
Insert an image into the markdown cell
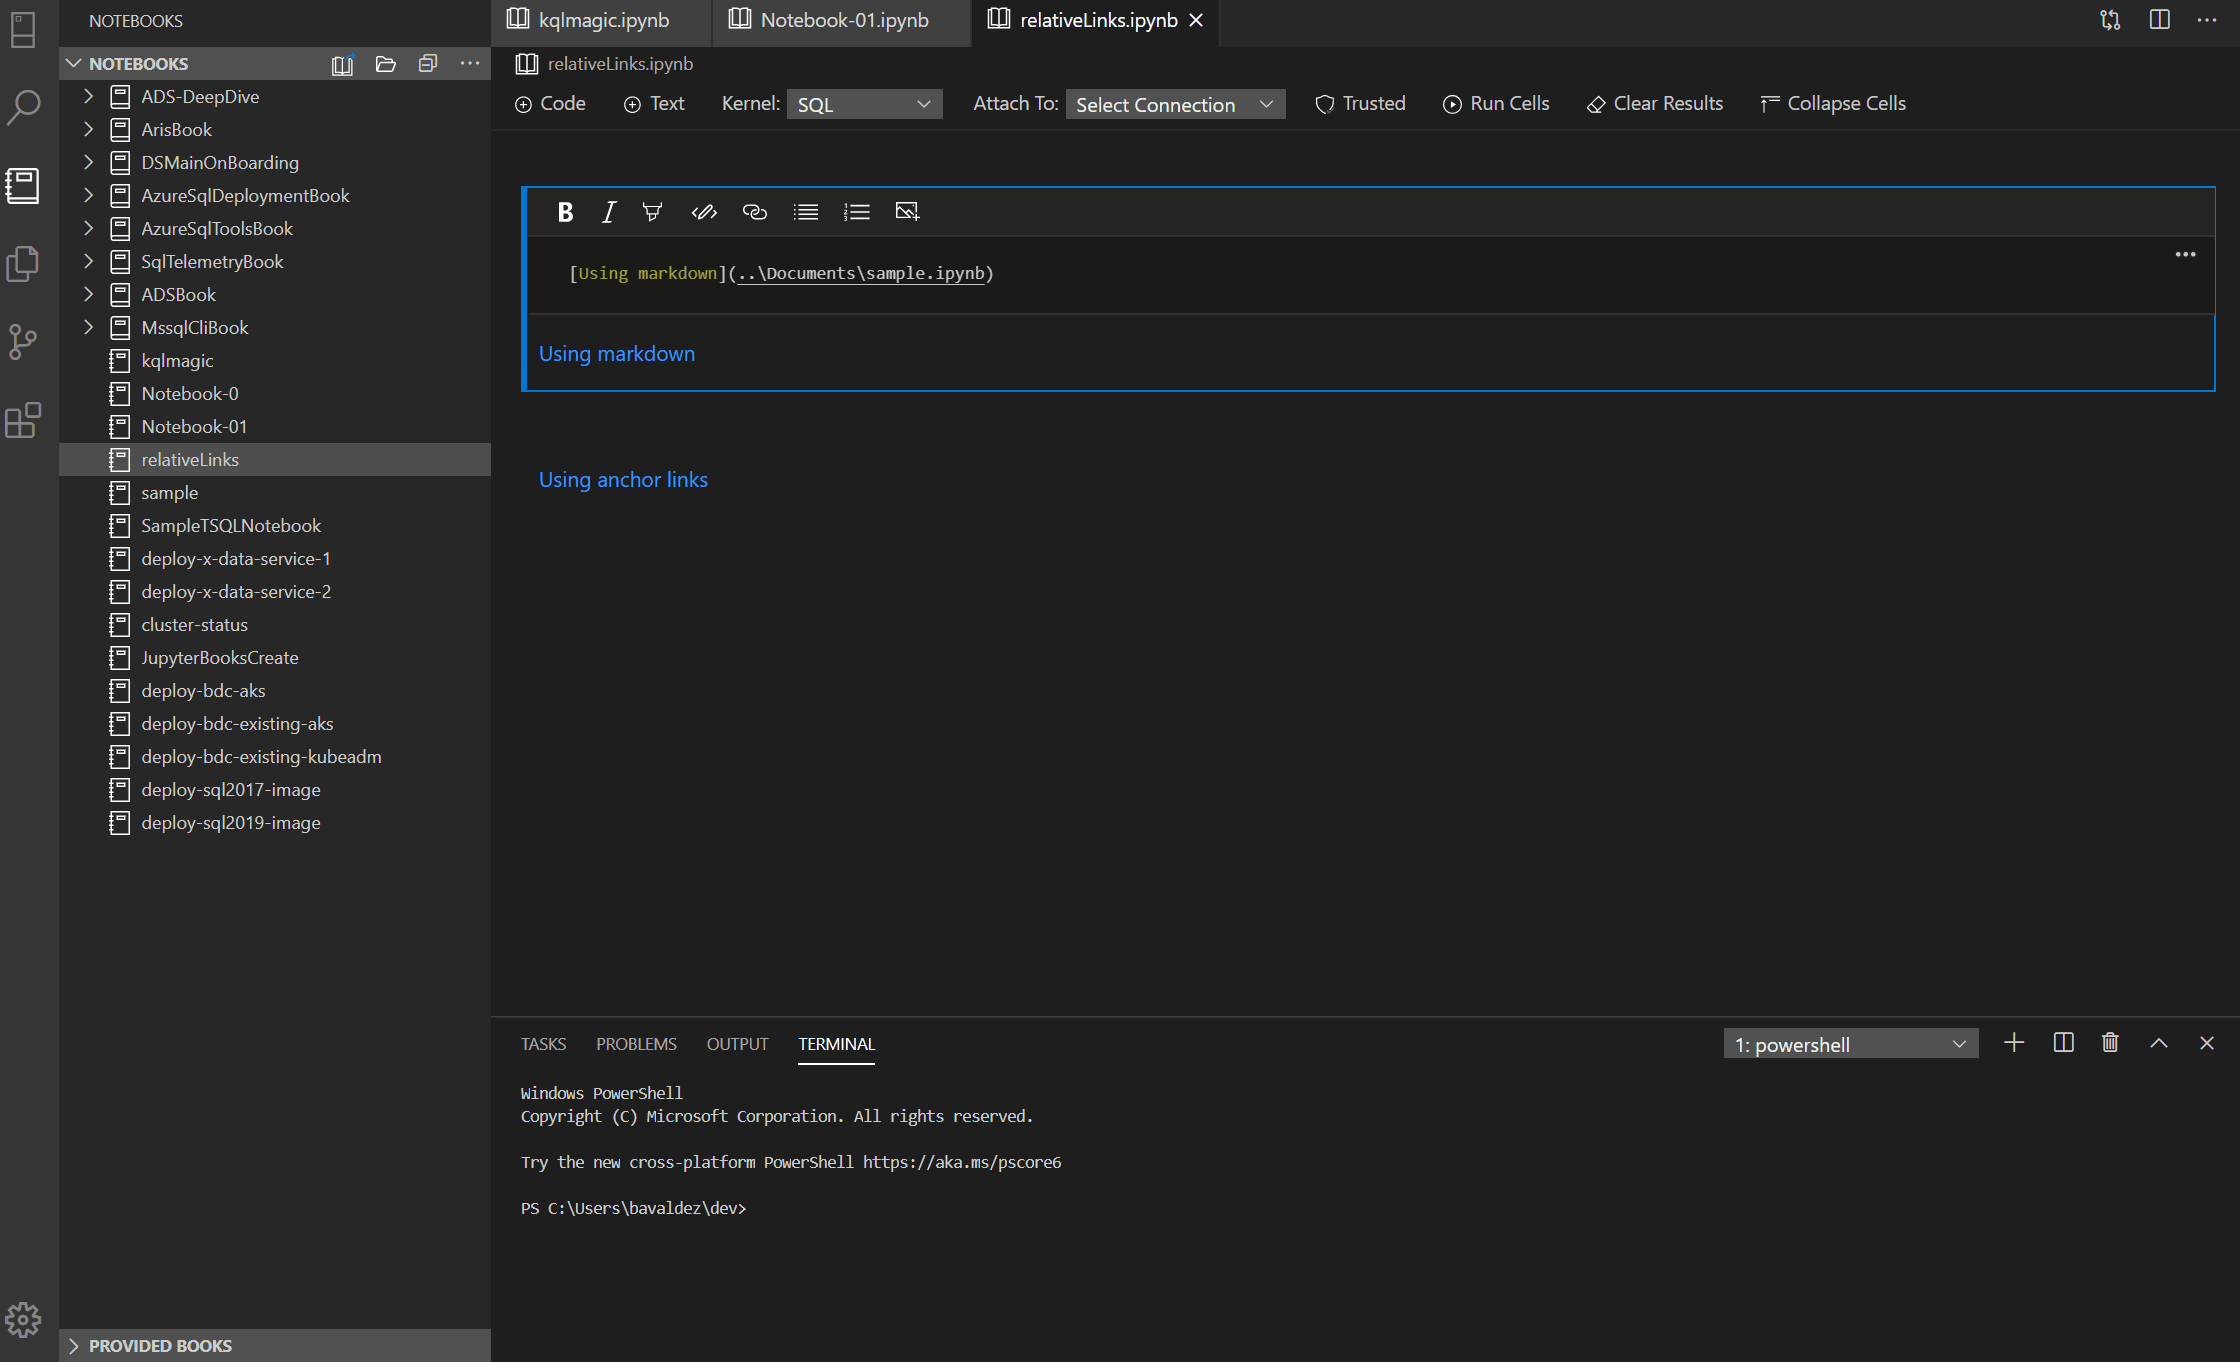tap(907, 211)
